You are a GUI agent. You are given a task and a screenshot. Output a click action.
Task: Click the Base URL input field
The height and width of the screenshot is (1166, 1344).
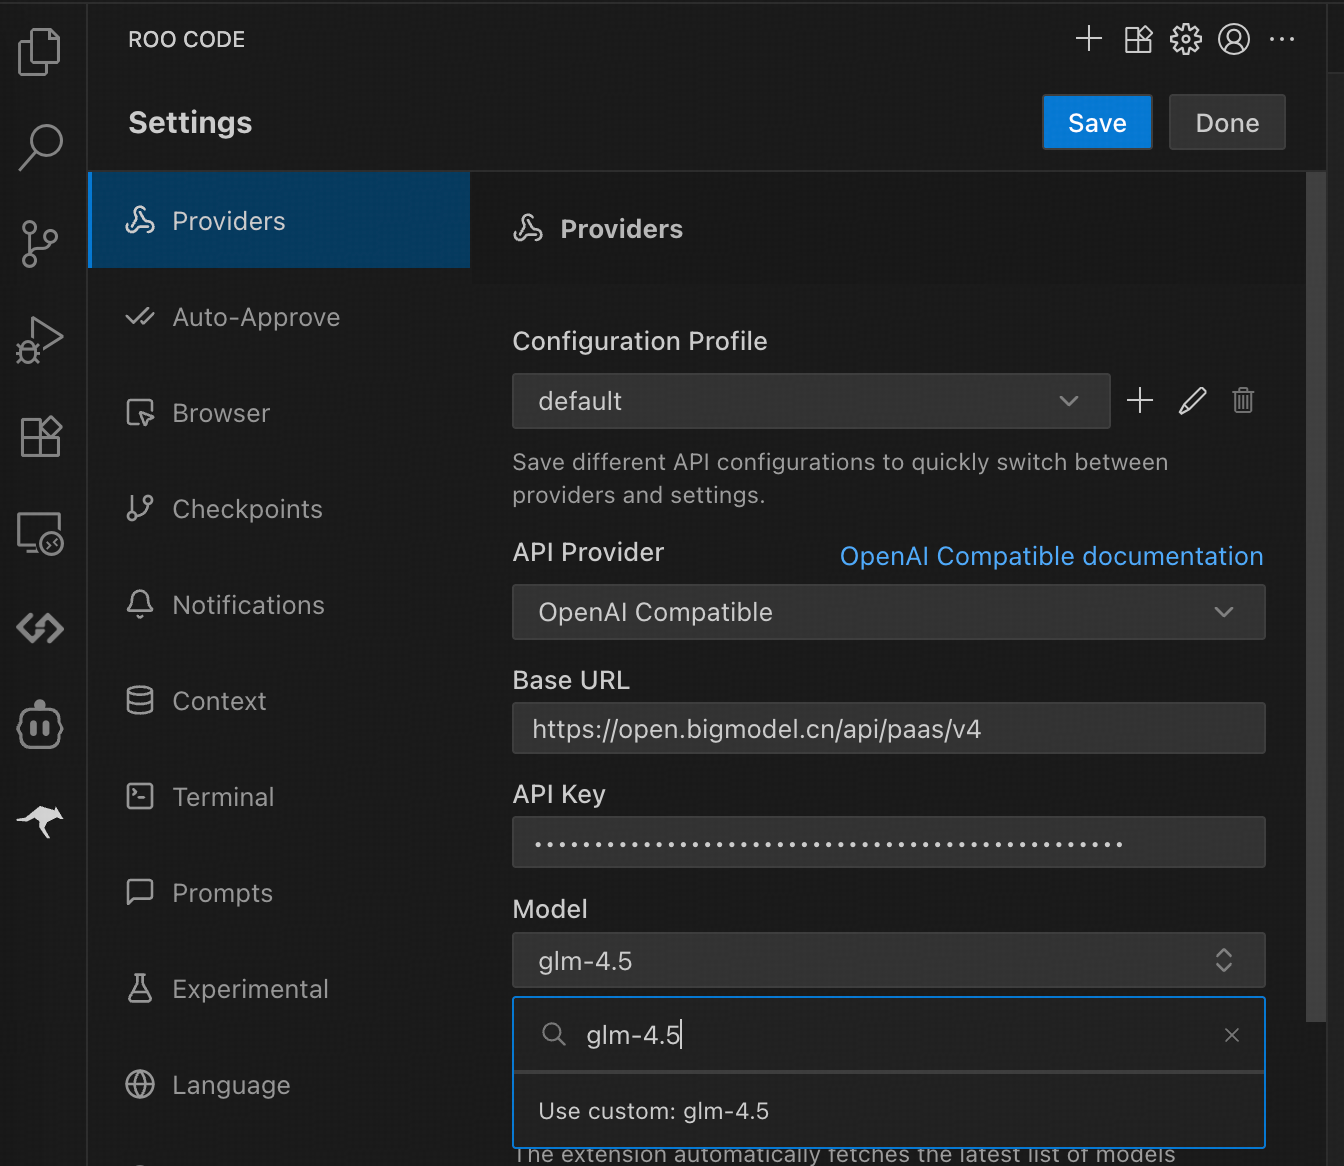point(889,728)
